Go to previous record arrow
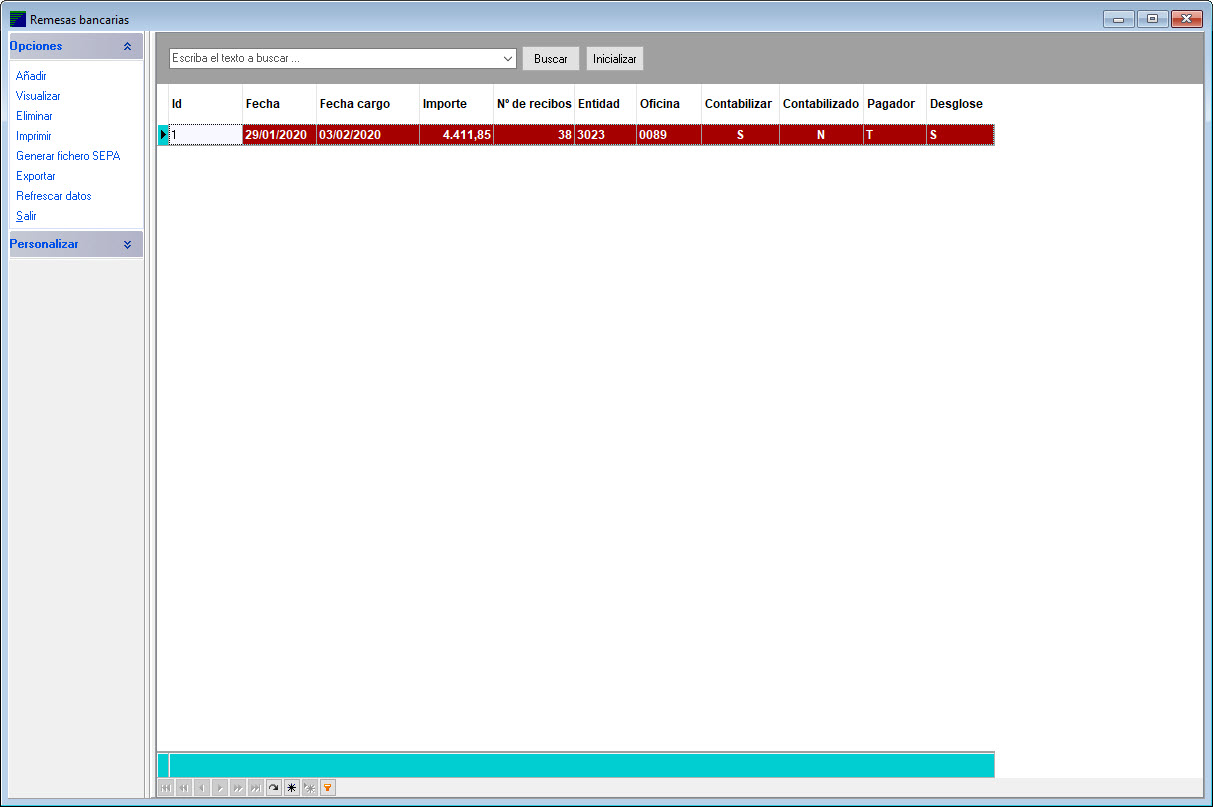The height and width of the screenshot is (807, 1213). [201, 788]
